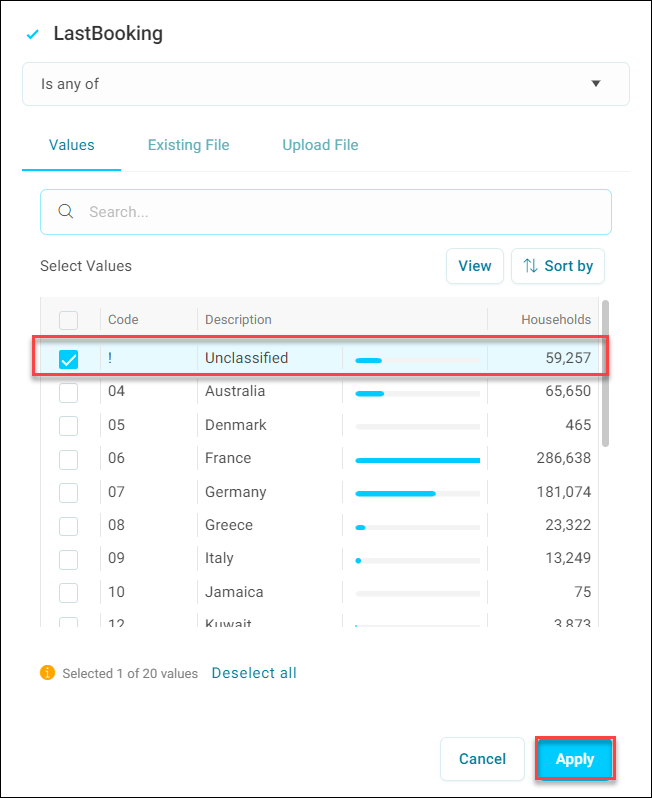This screenshot has height=798, width=652.
Task: Click the households value 59,257
Action: [568, 358]
